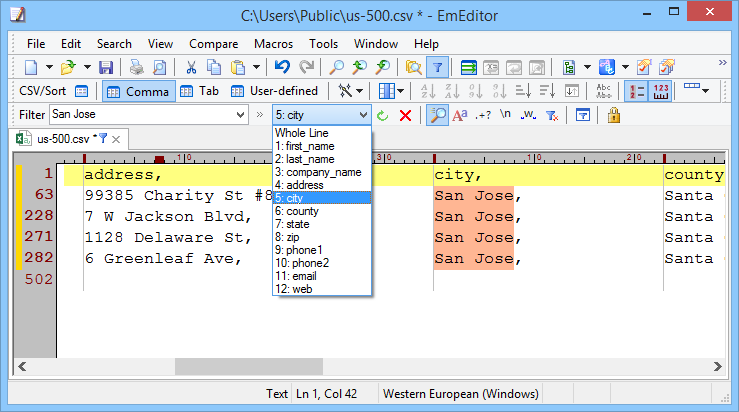Pick '7: state' in column list

(x=321, y=224)
